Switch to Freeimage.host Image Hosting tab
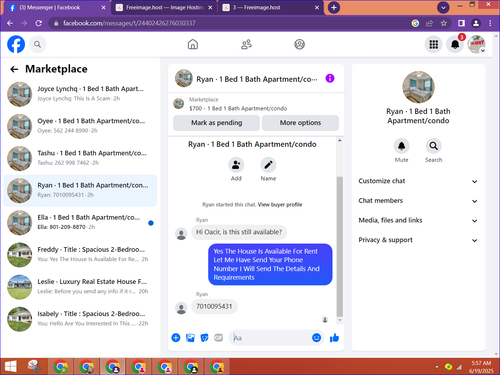 tap(164, 7)
